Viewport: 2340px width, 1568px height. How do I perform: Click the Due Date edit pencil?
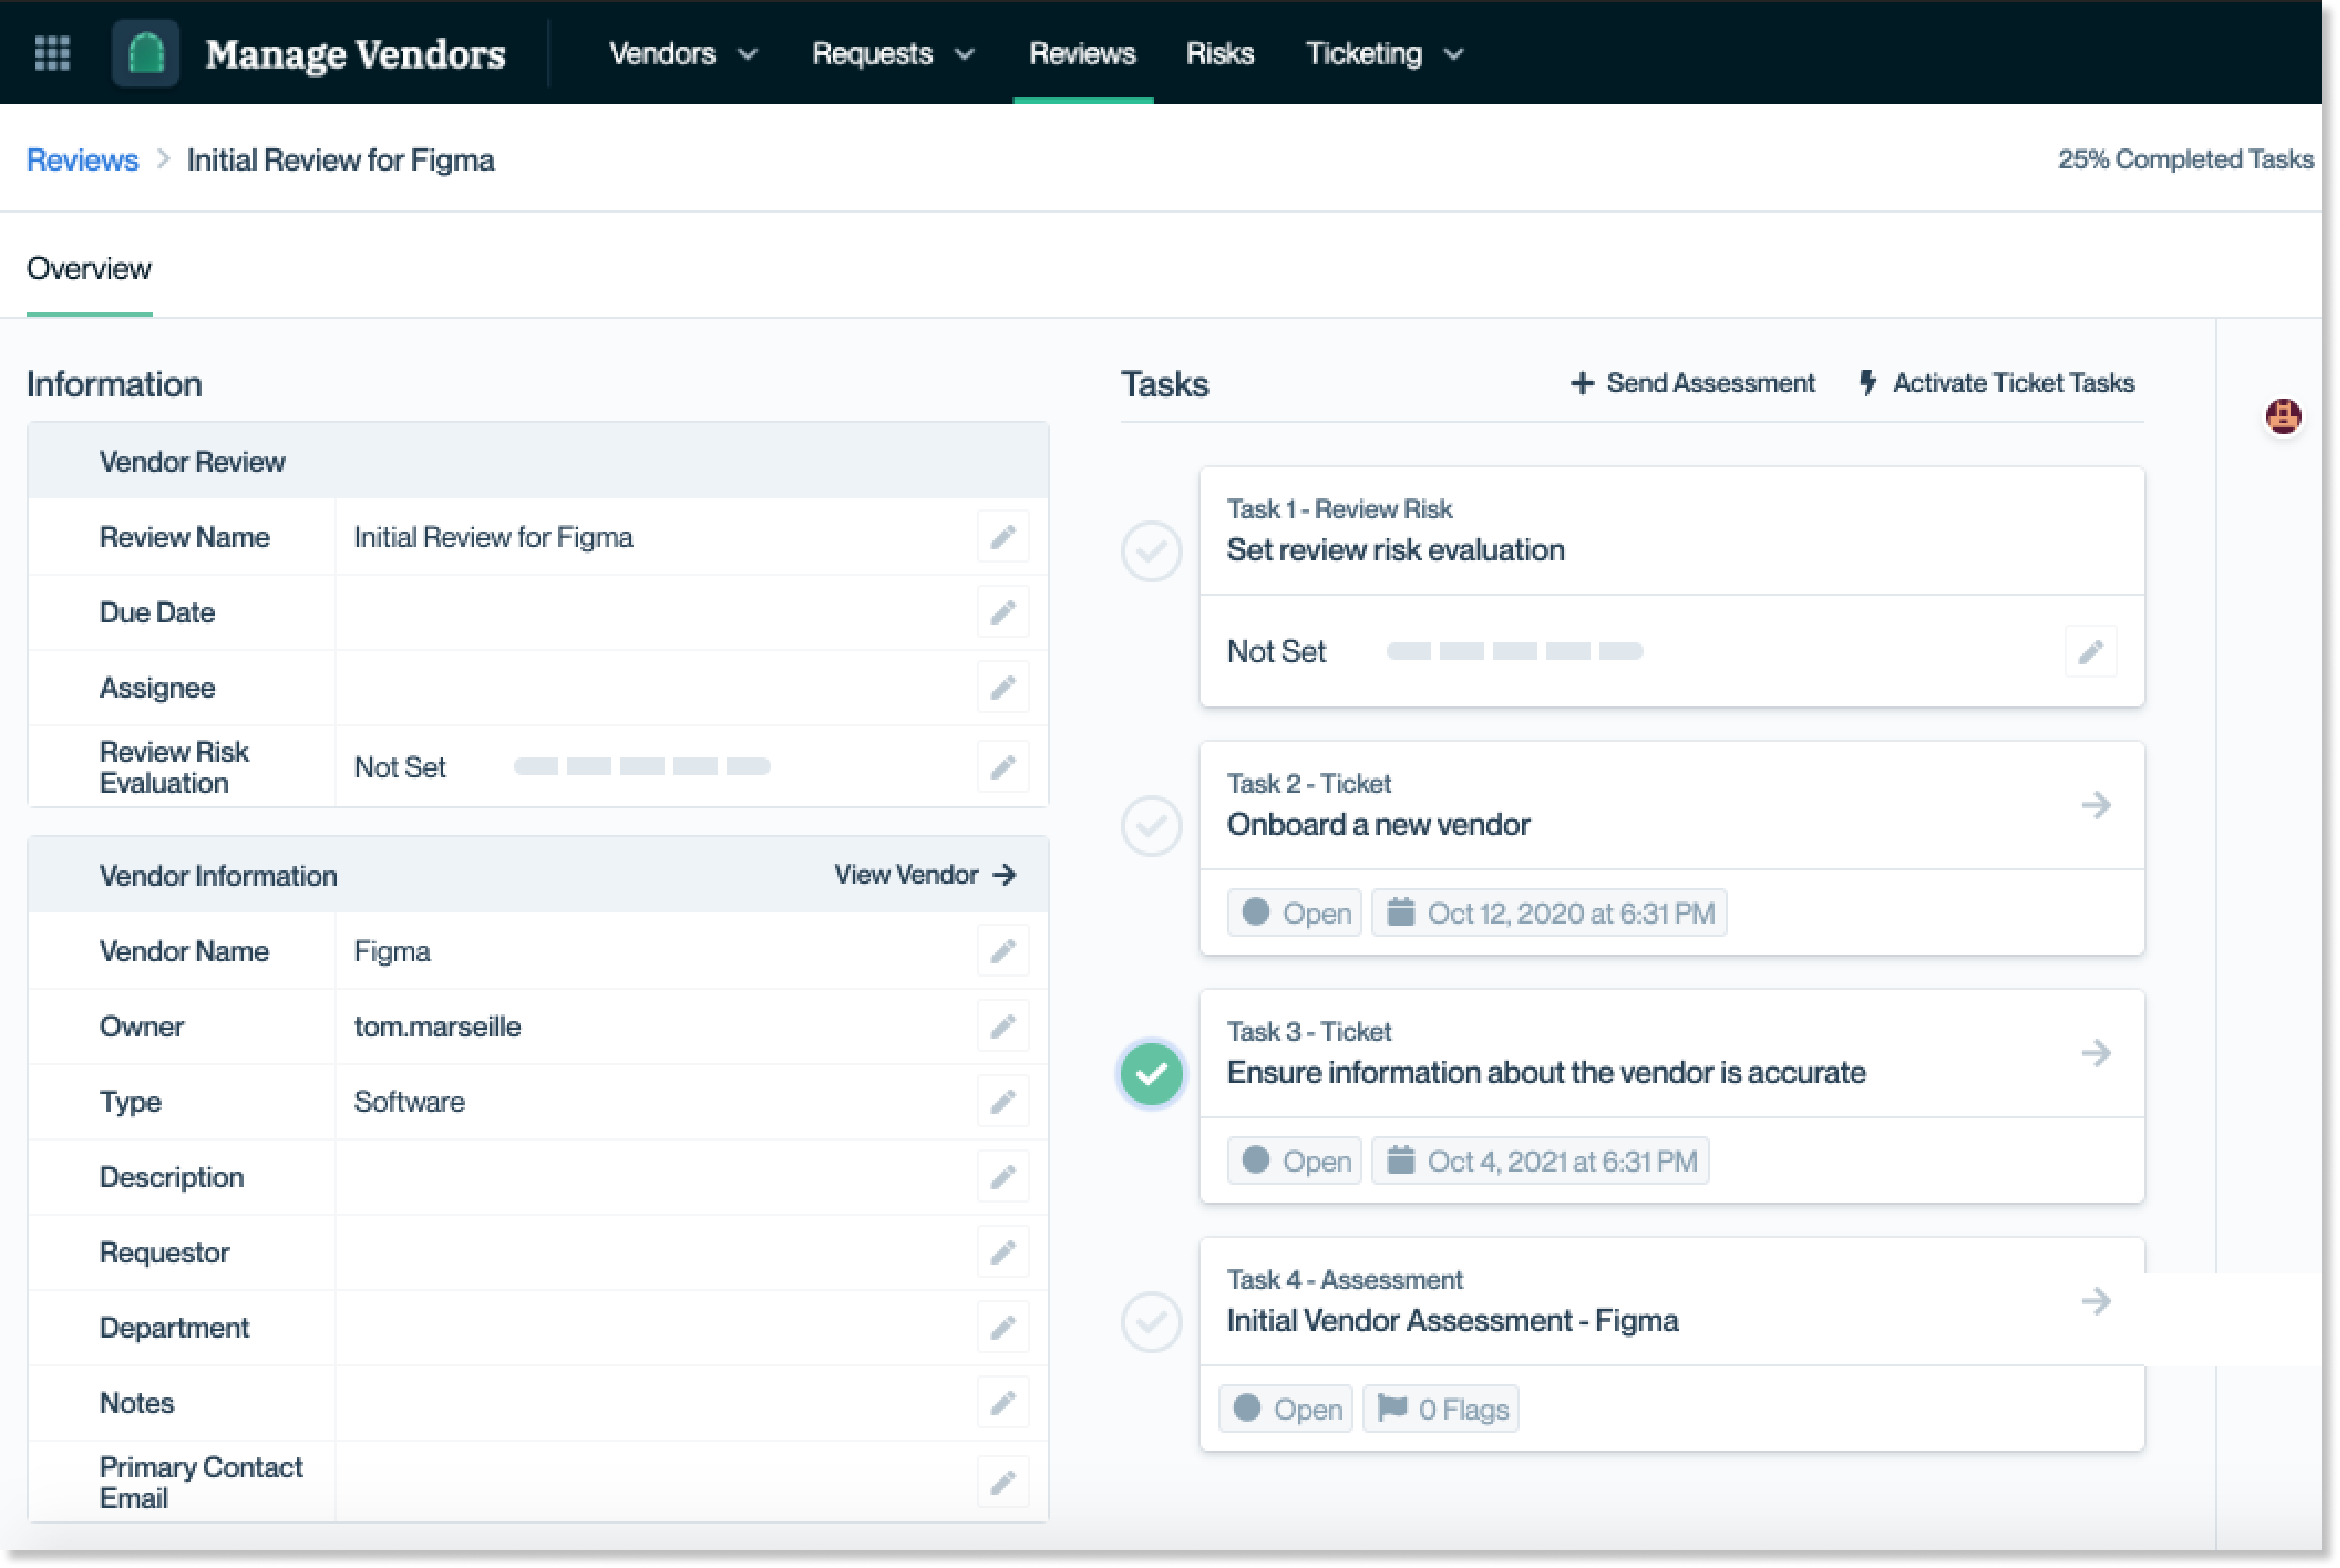coord(1003,612)
